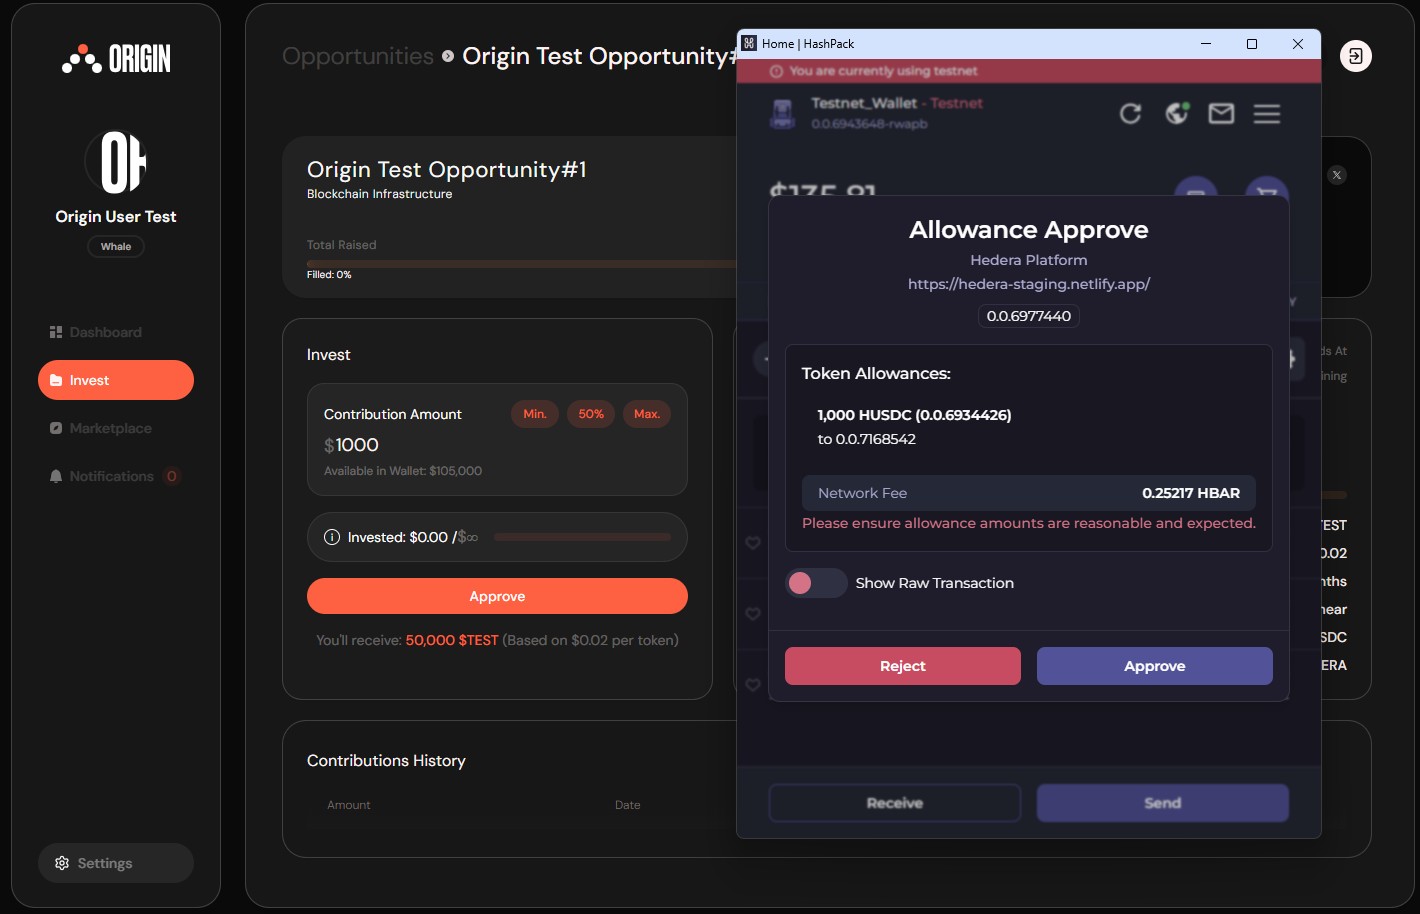1420x914 pixels.
Task: Click the HashPack refresh icon
Action: coord(1130,114)
